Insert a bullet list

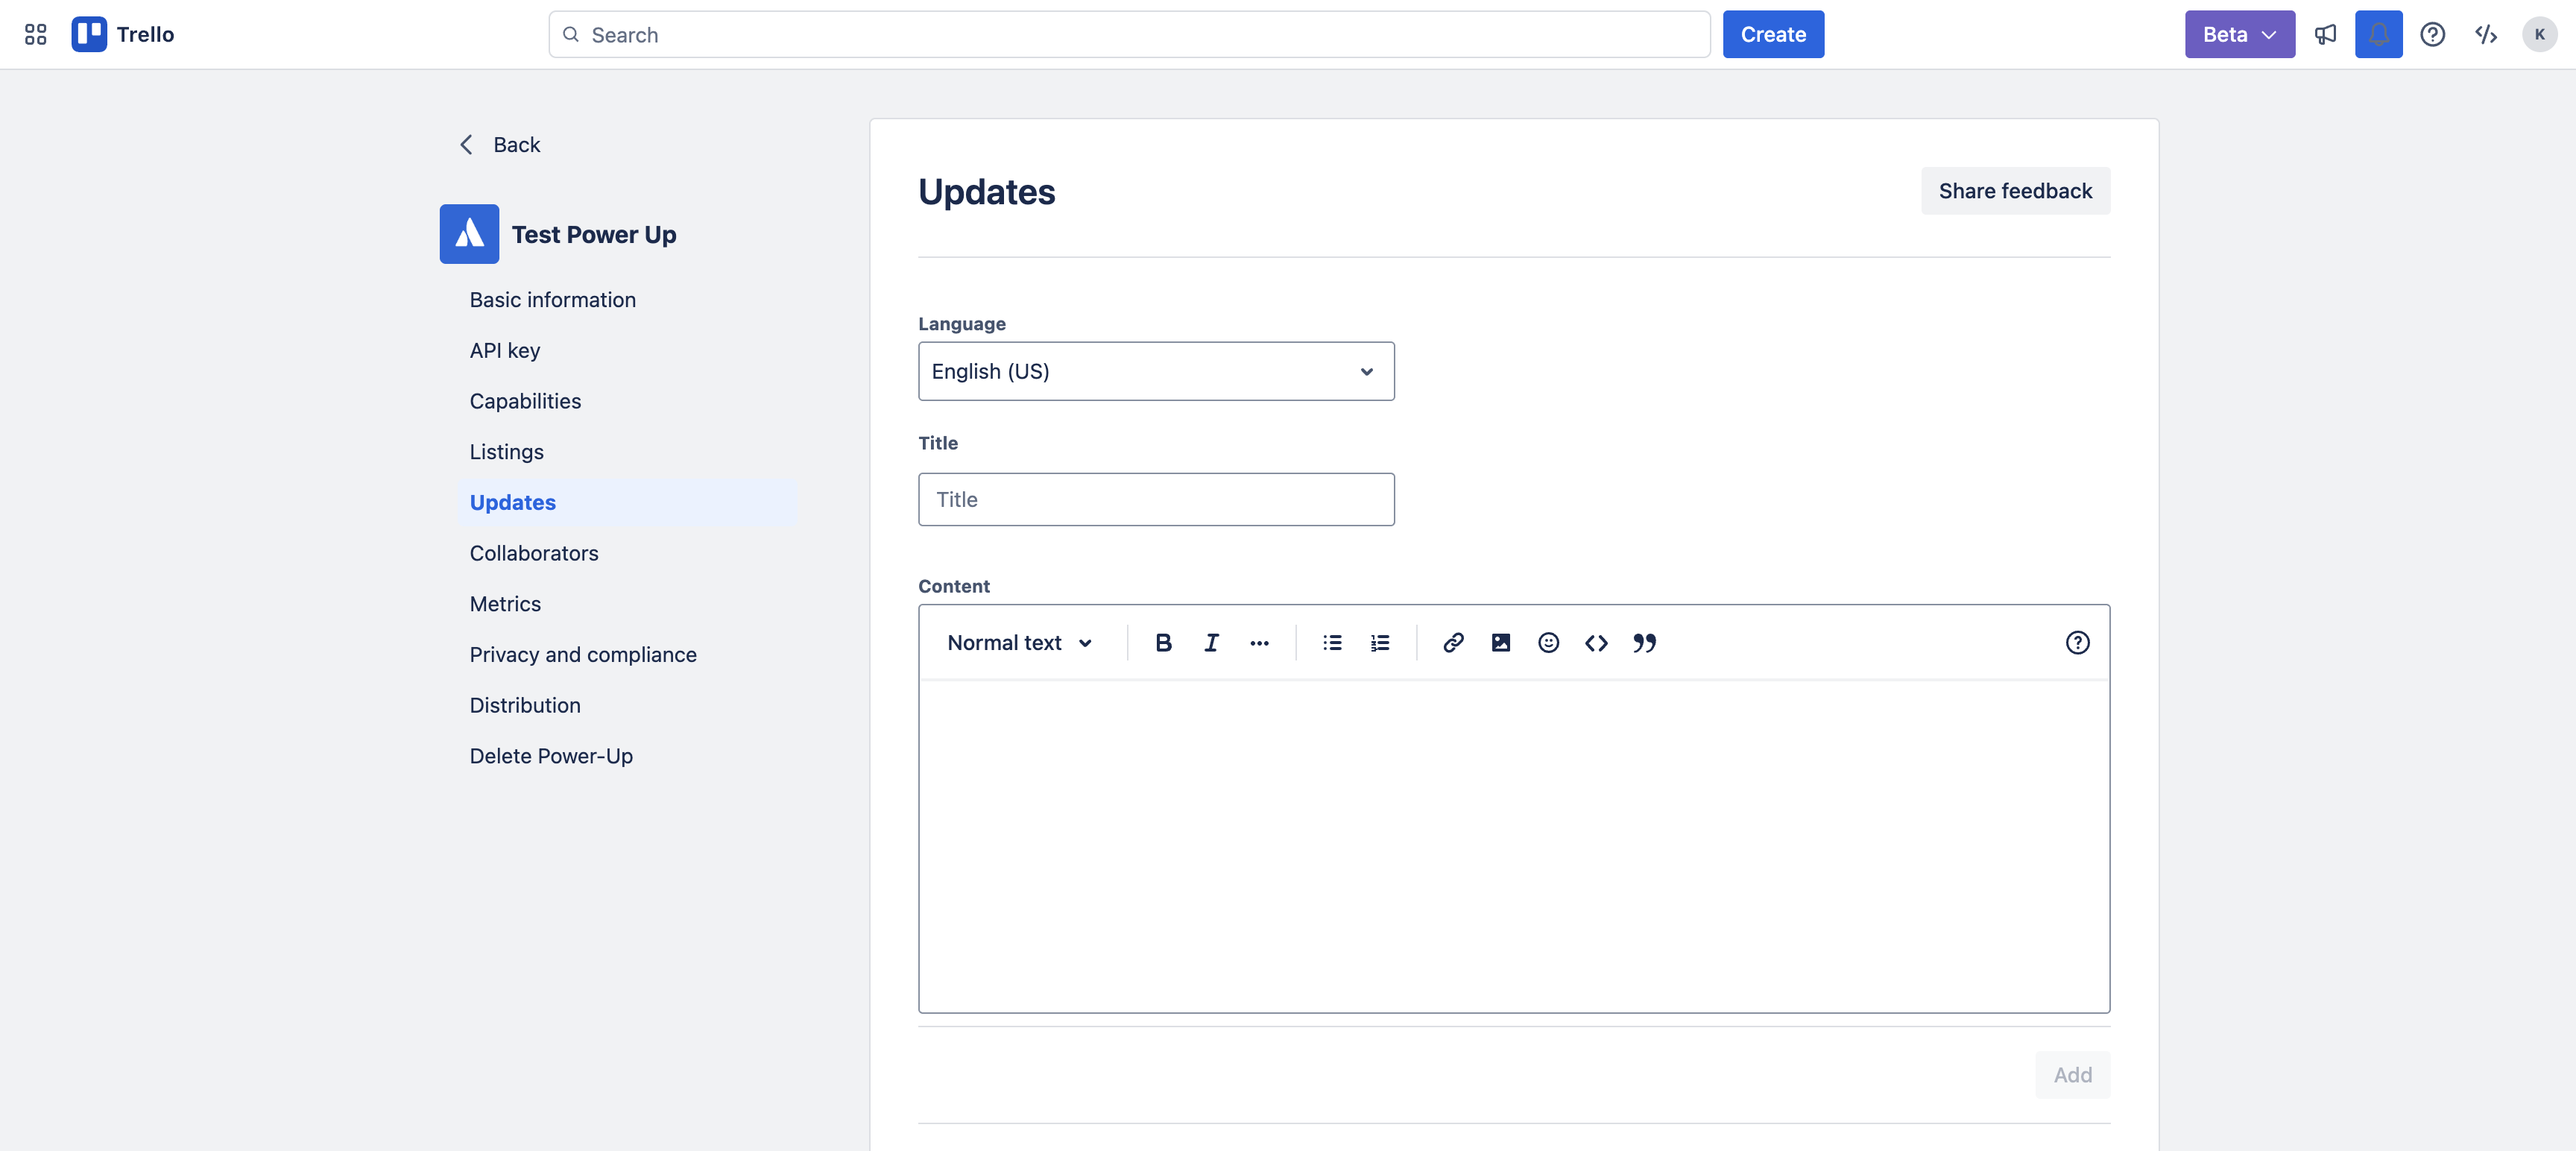pyautogui.click(x=1332, y=643)
